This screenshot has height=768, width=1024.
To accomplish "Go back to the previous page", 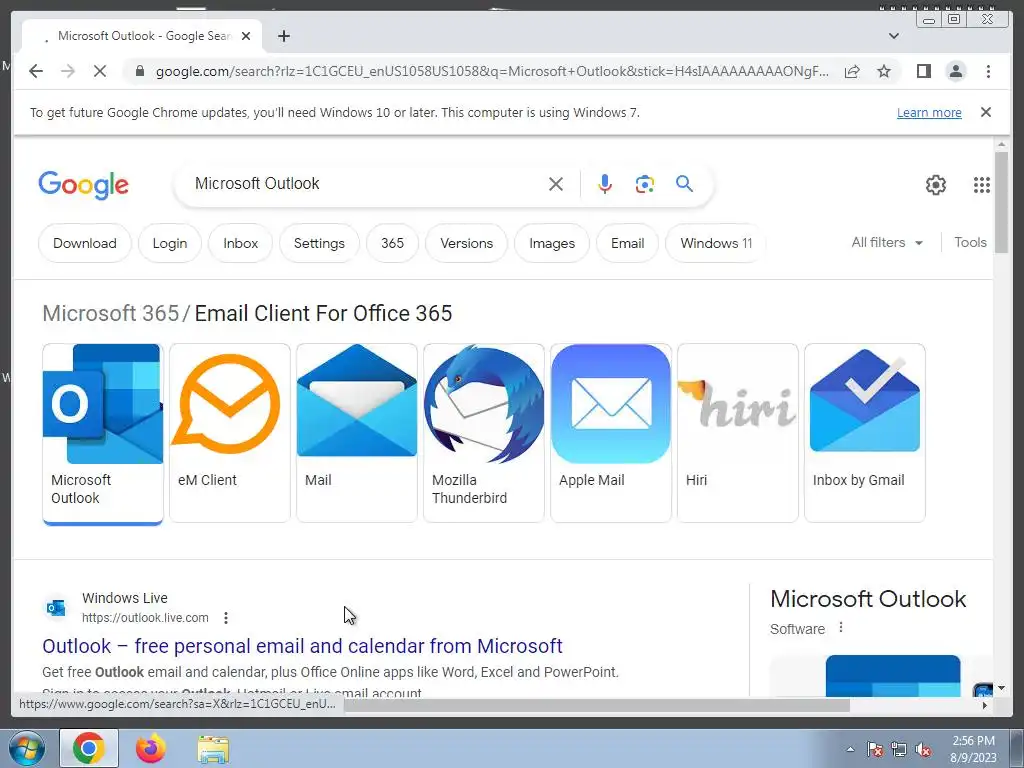I will [36, 71].
